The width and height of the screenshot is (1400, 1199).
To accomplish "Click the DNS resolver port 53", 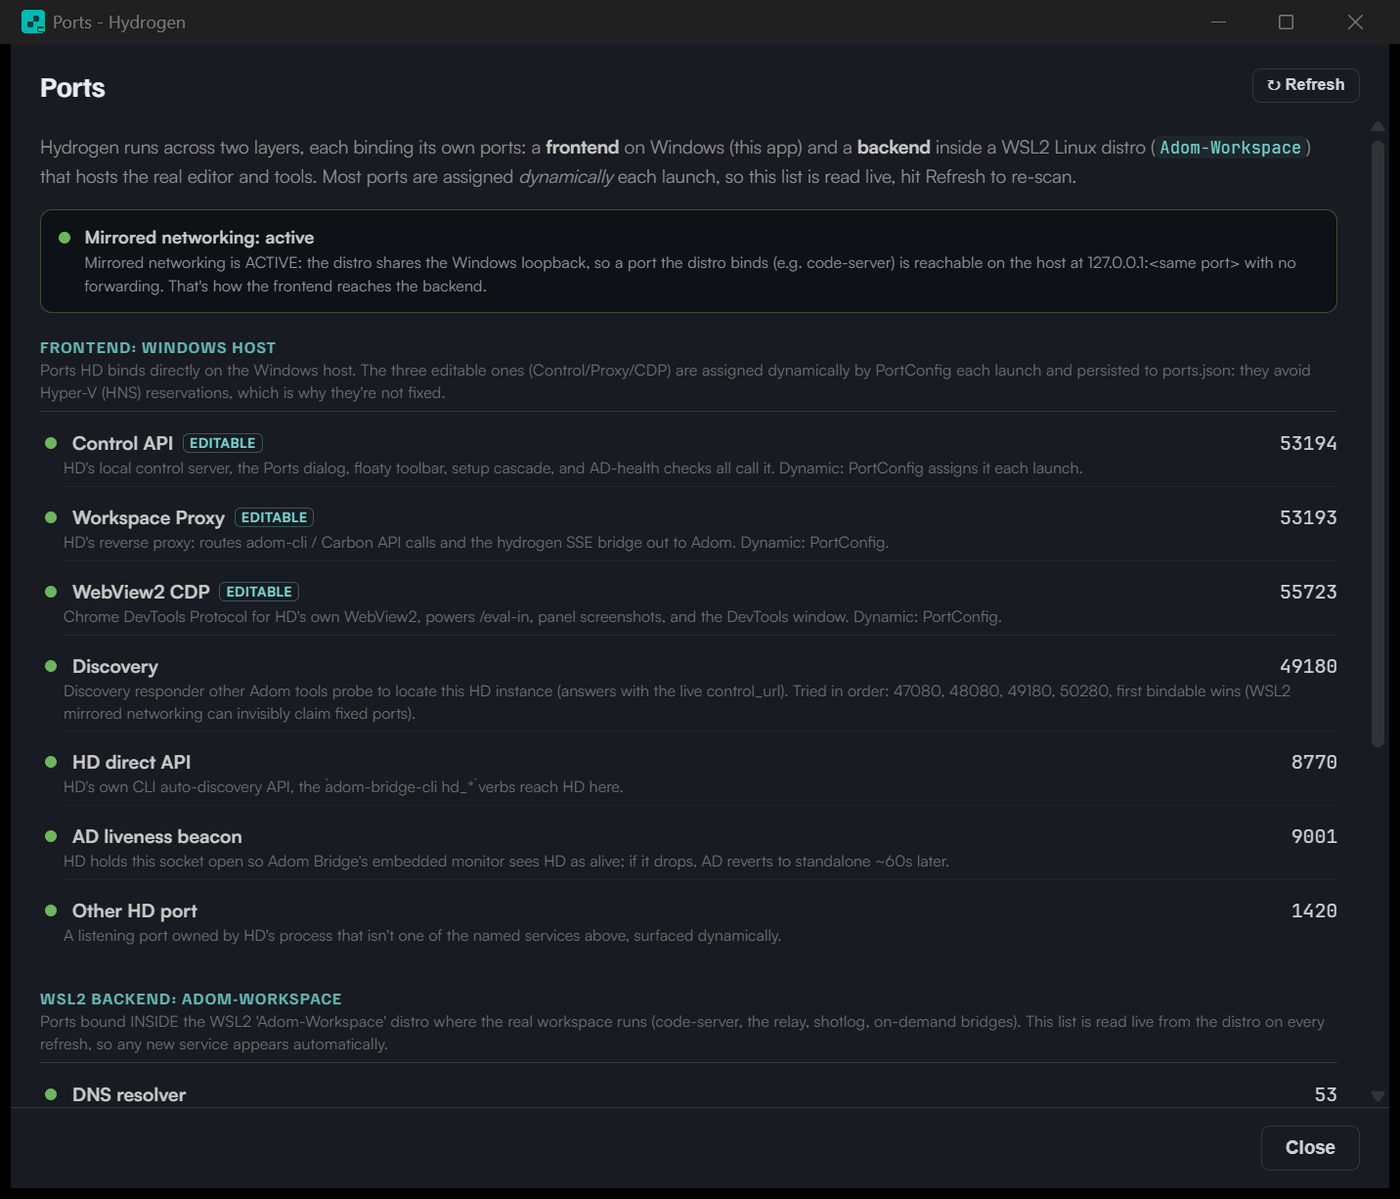I will (x=1326, y=1095).
